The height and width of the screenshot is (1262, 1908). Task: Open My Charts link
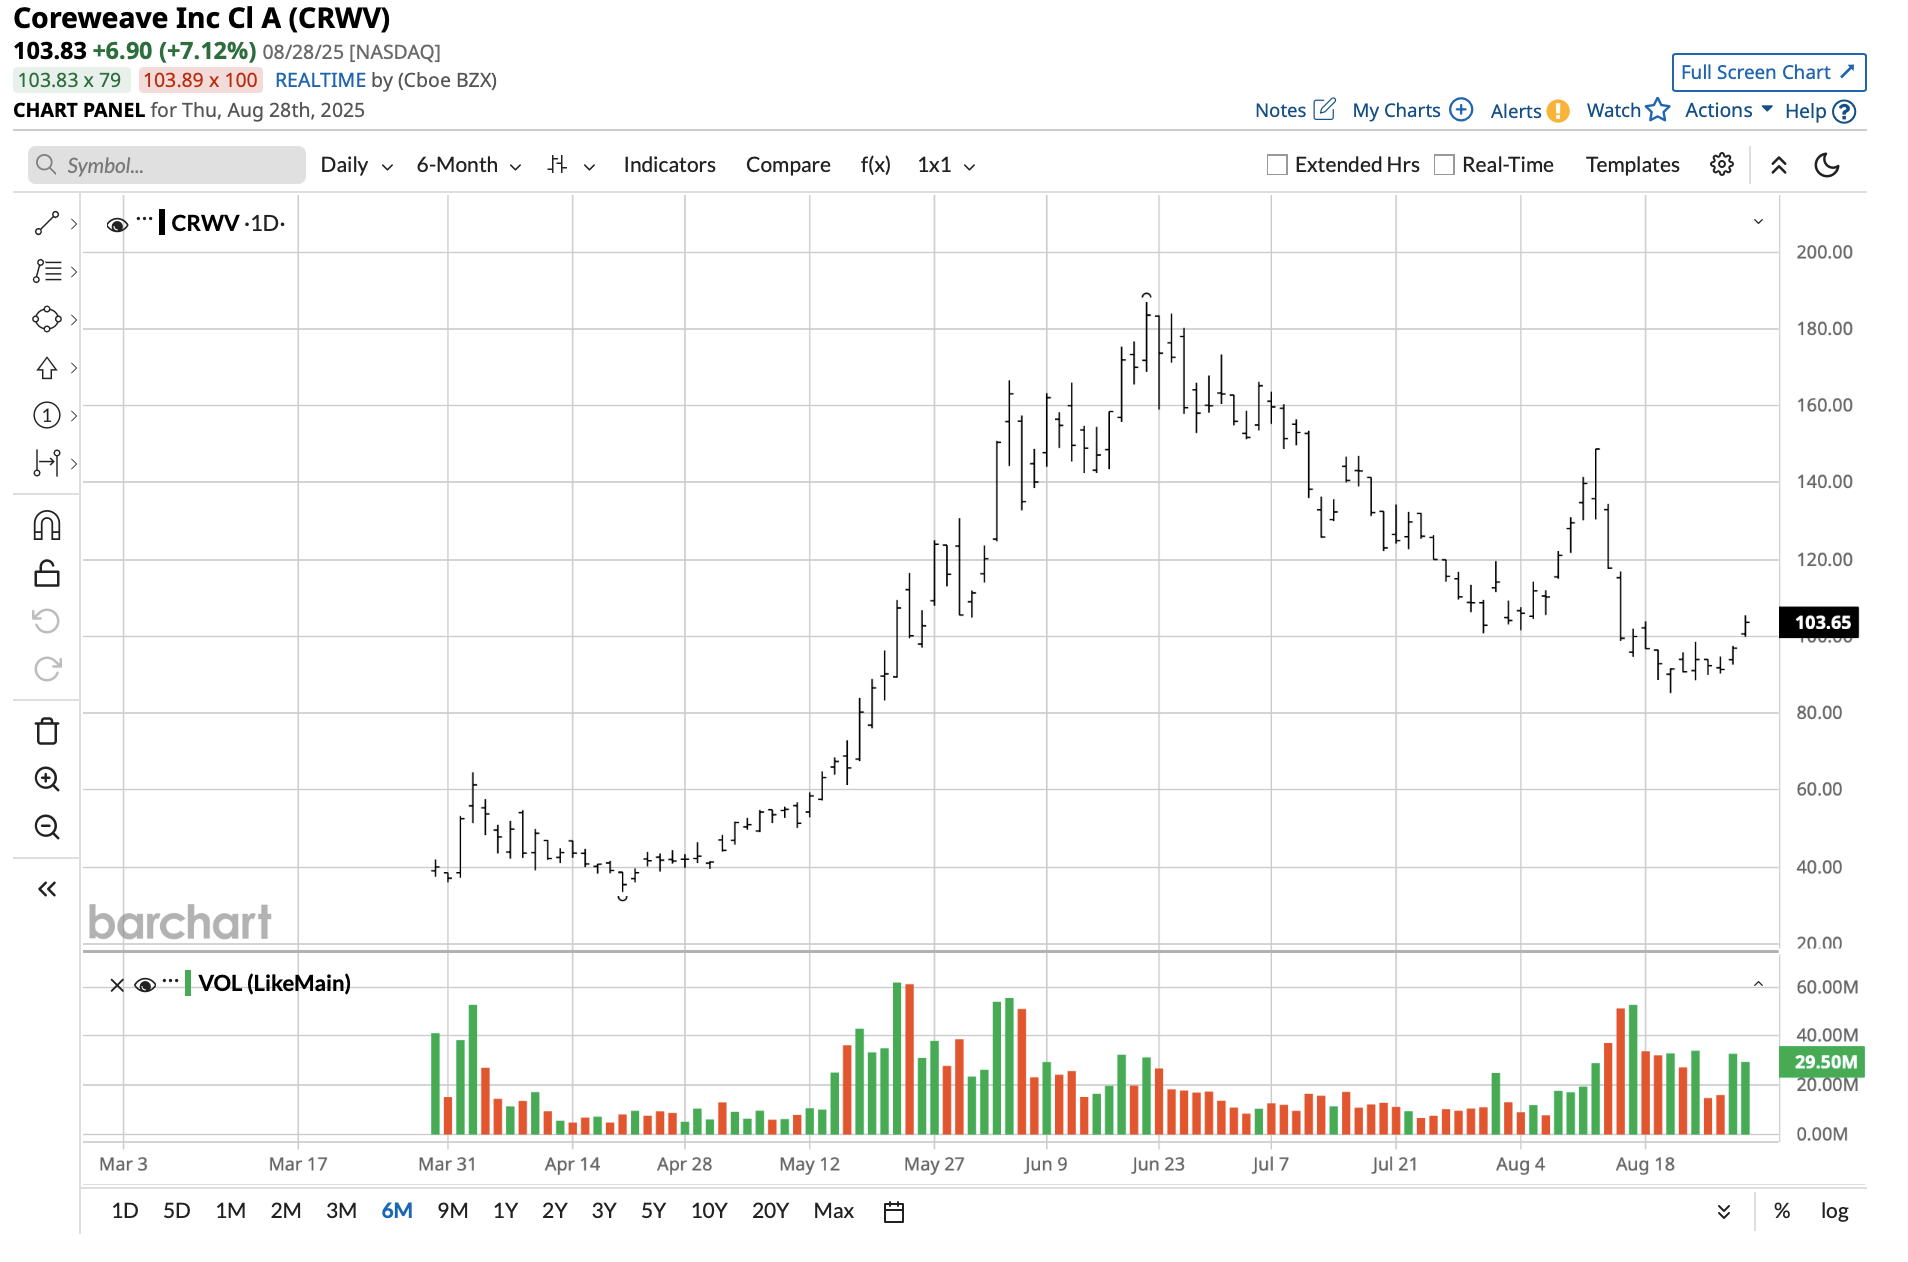coord(1396,110)
